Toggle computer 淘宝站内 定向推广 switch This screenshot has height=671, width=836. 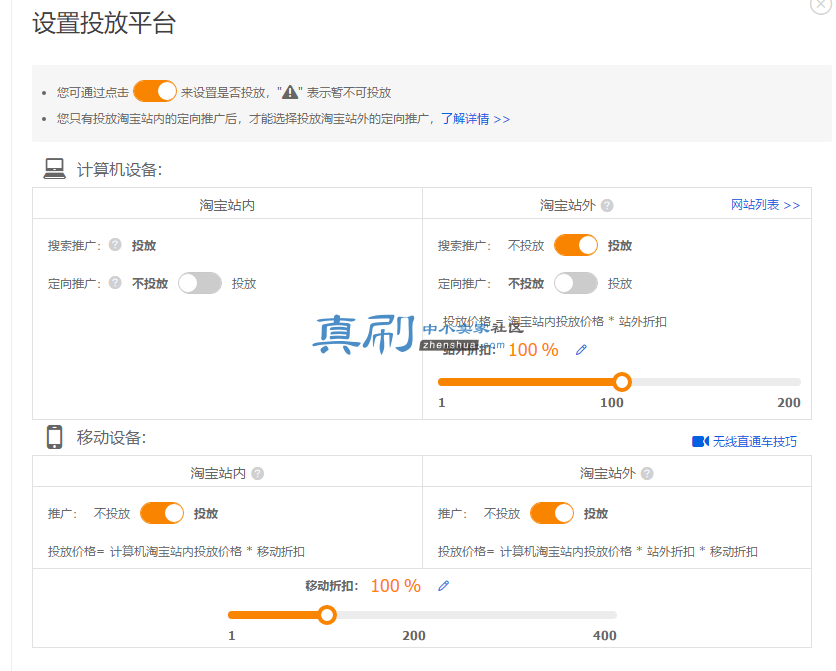200,283
